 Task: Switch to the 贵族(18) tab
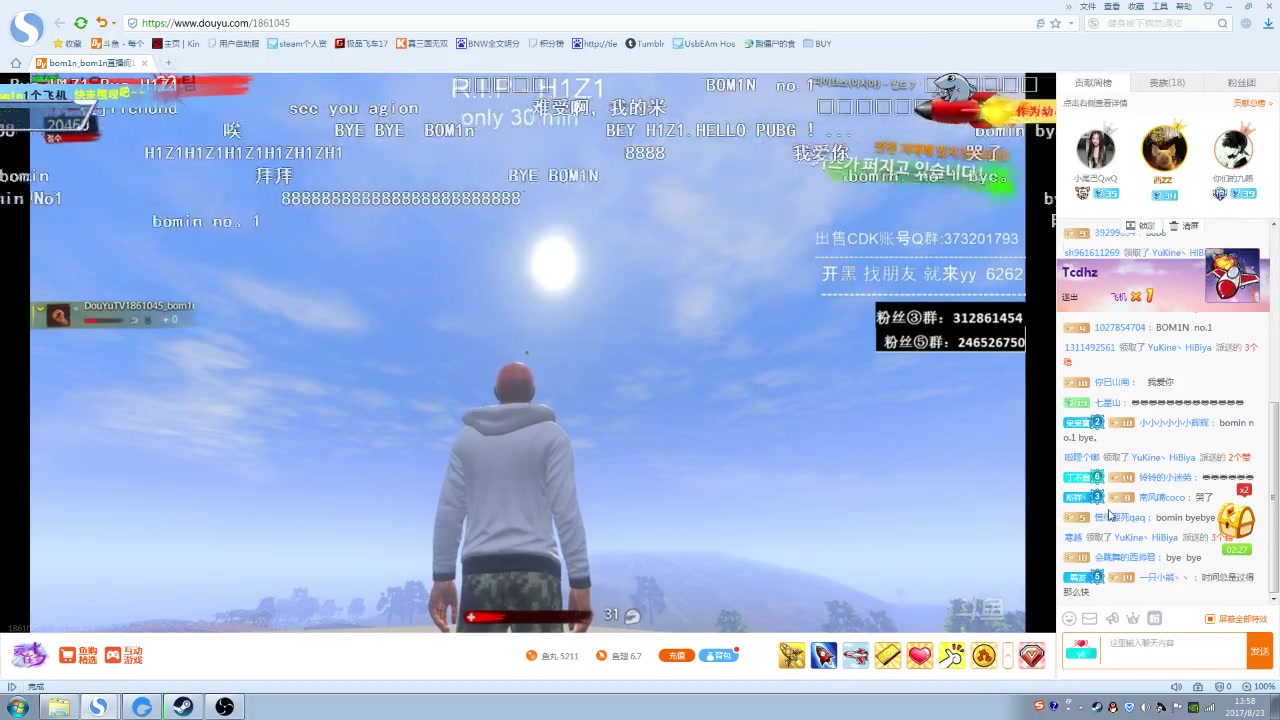[1167, 83]
